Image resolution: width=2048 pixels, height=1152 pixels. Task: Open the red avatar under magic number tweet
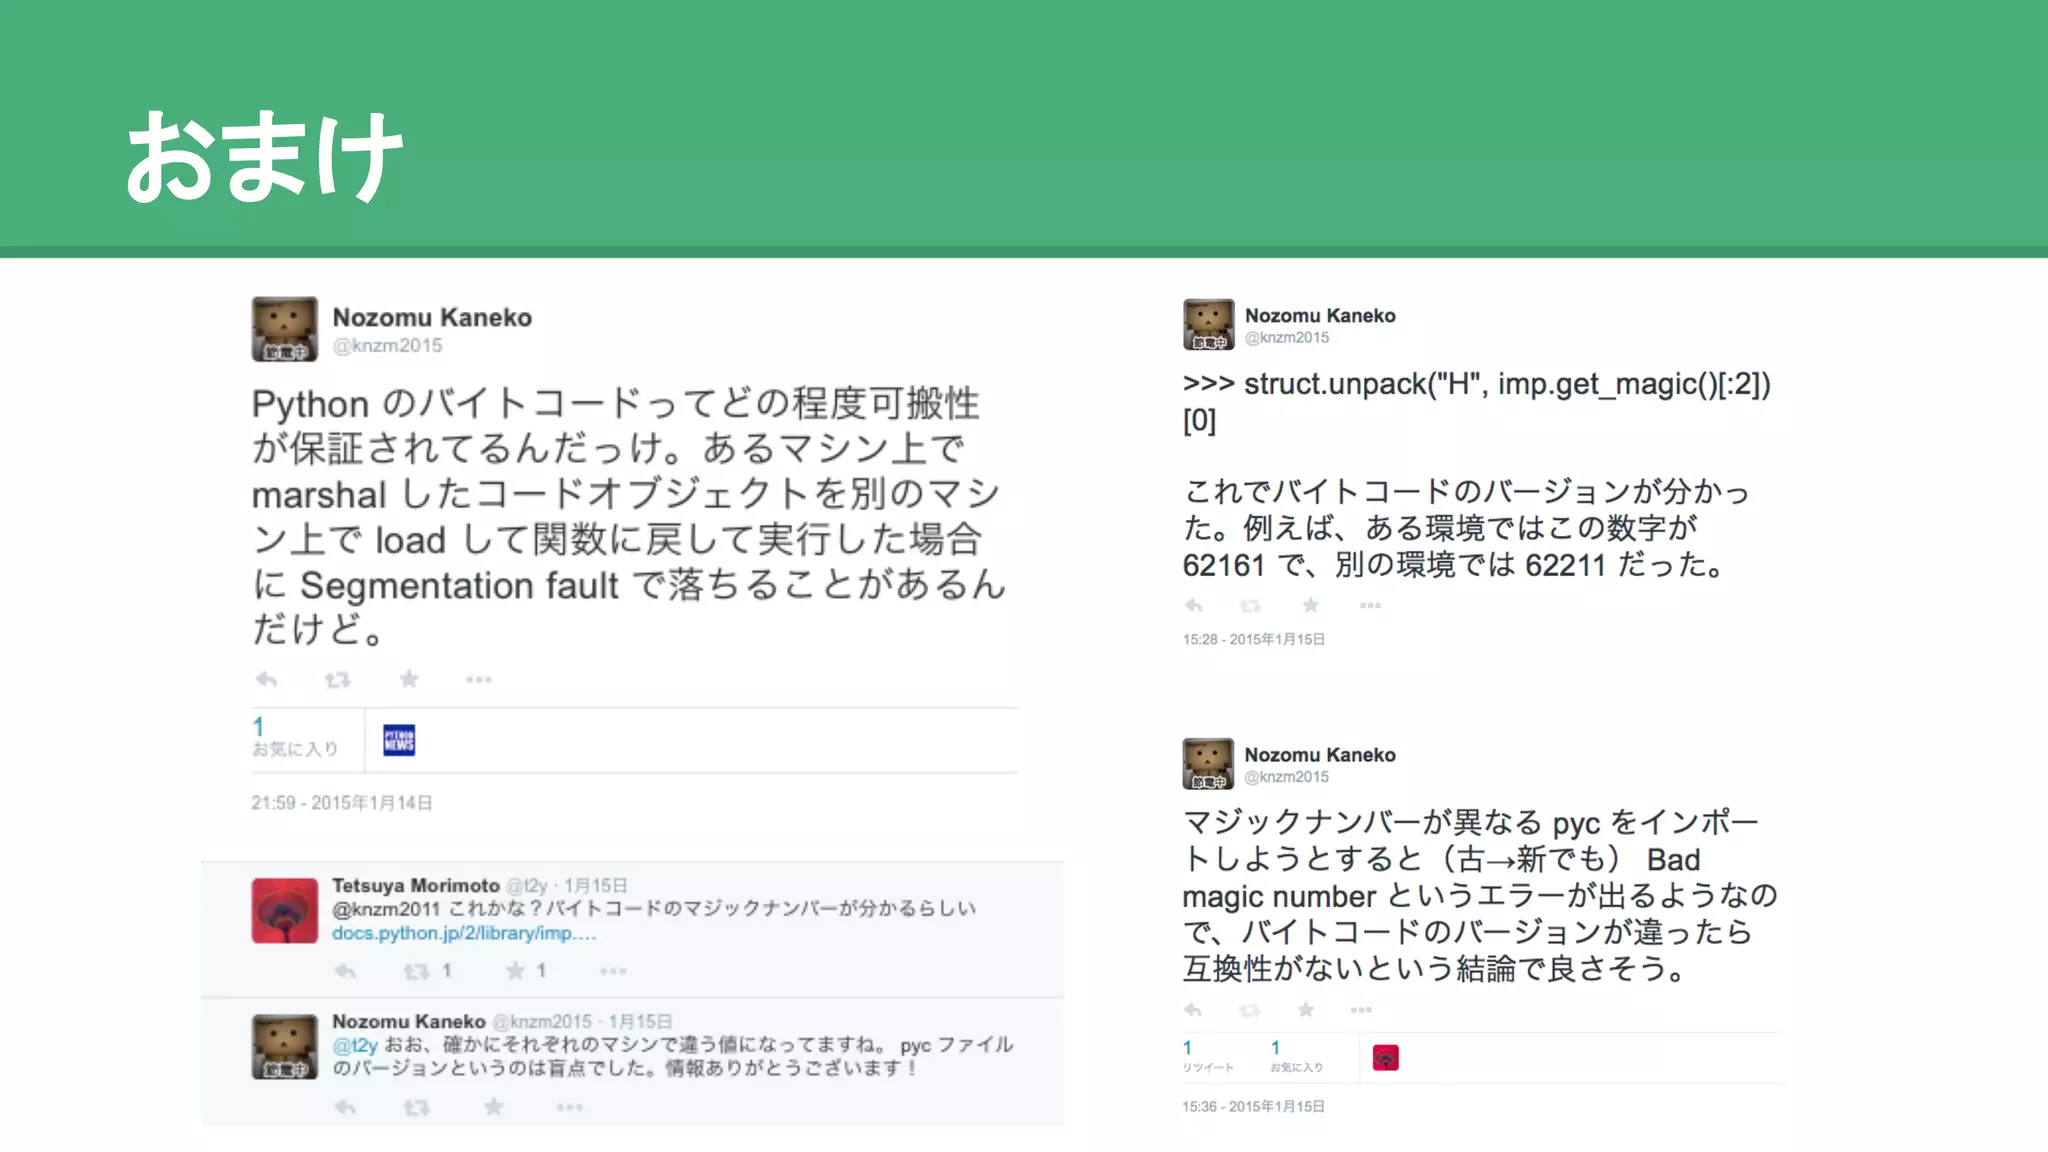(1386, 1057)
